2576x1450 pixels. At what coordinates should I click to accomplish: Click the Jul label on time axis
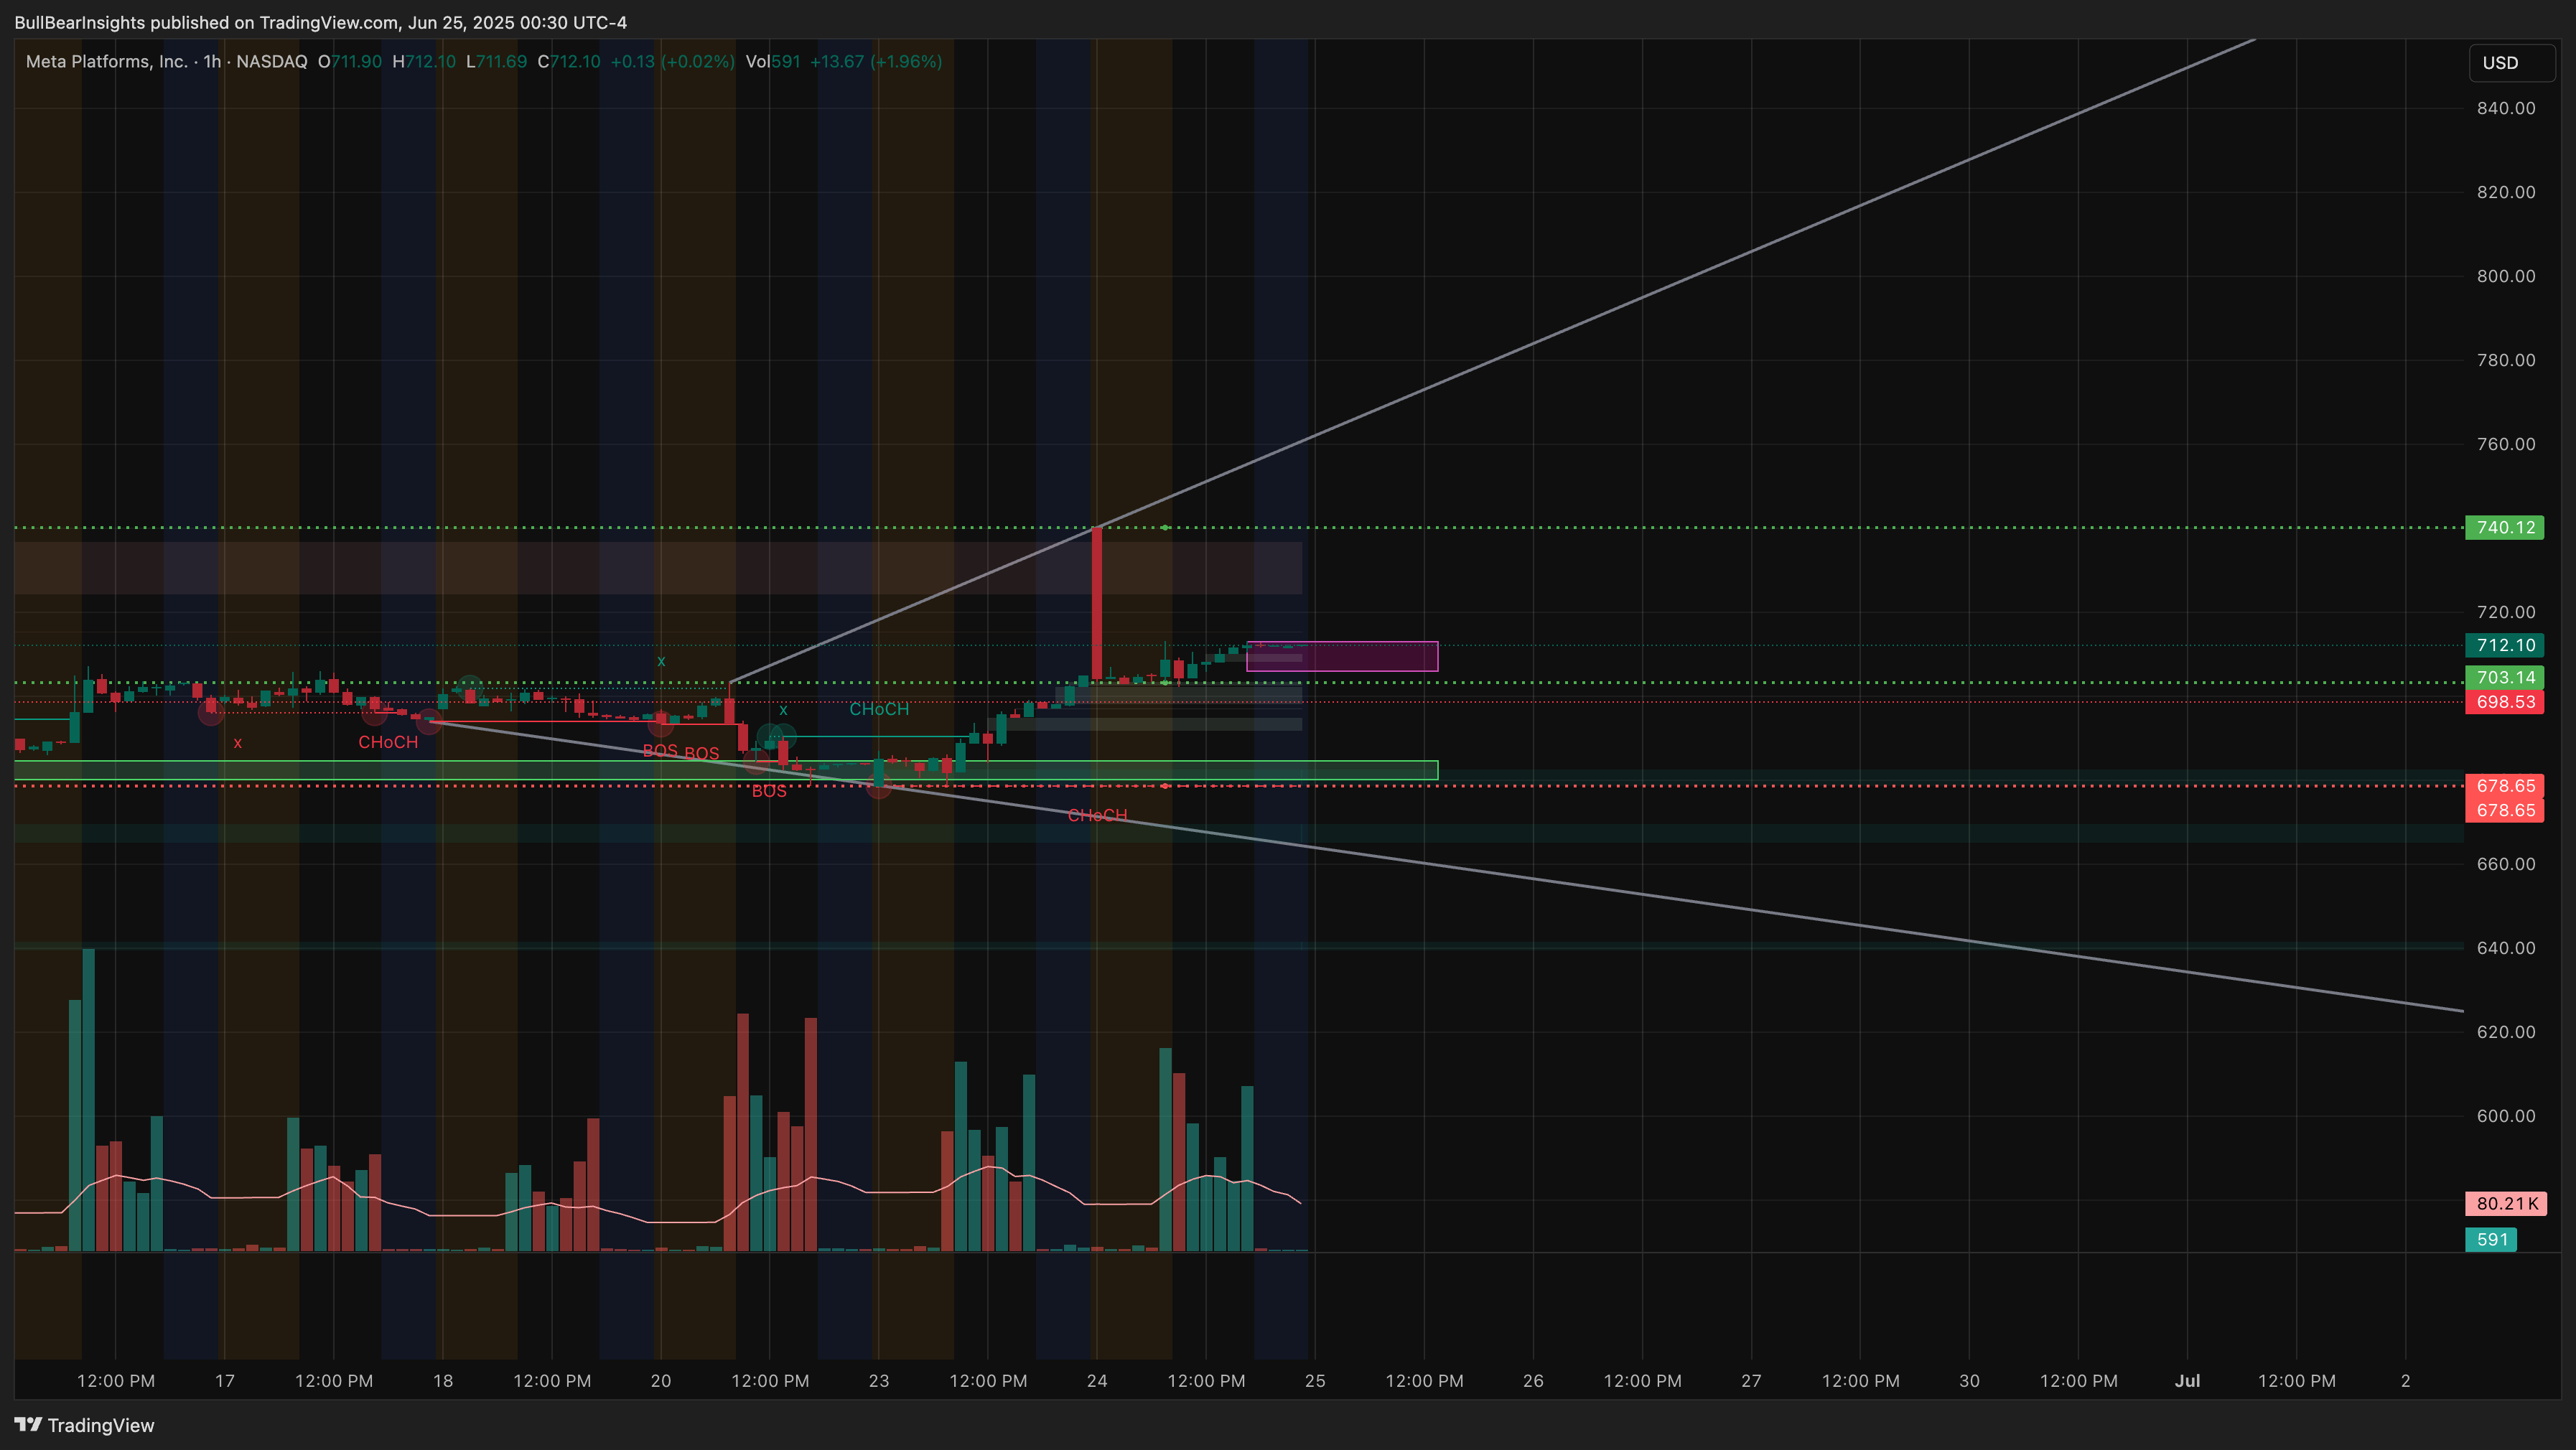2187,1380
